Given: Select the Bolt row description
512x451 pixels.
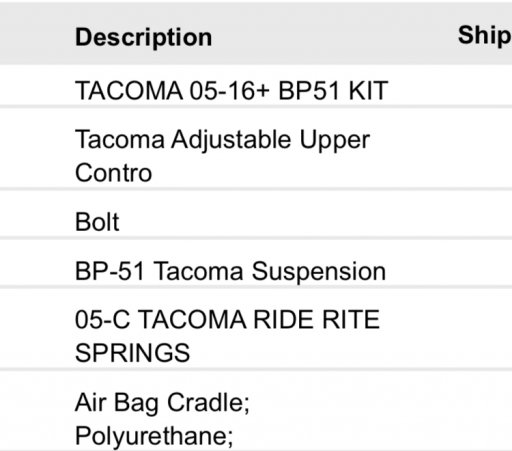Looking at the screenshot, I should click(x=97, y=222).
